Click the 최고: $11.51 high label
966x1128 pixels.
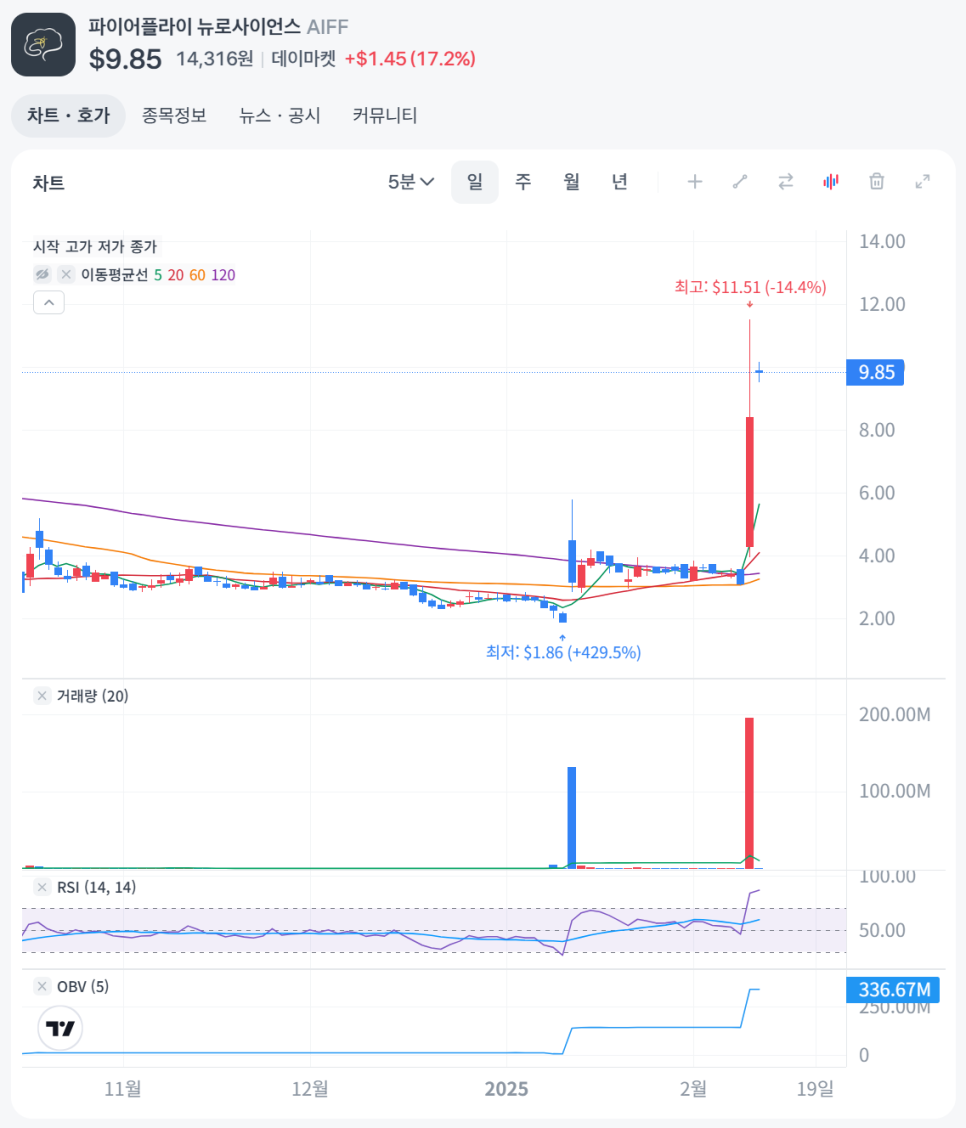pyautogui.click(x=750, y=287)
